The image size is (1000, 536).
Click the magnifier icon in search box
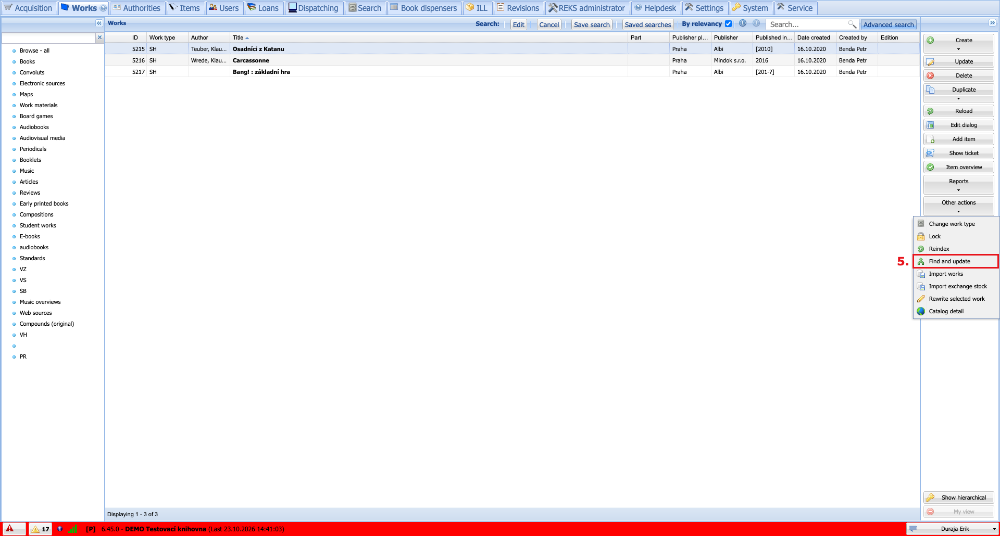tap(851, 24)
